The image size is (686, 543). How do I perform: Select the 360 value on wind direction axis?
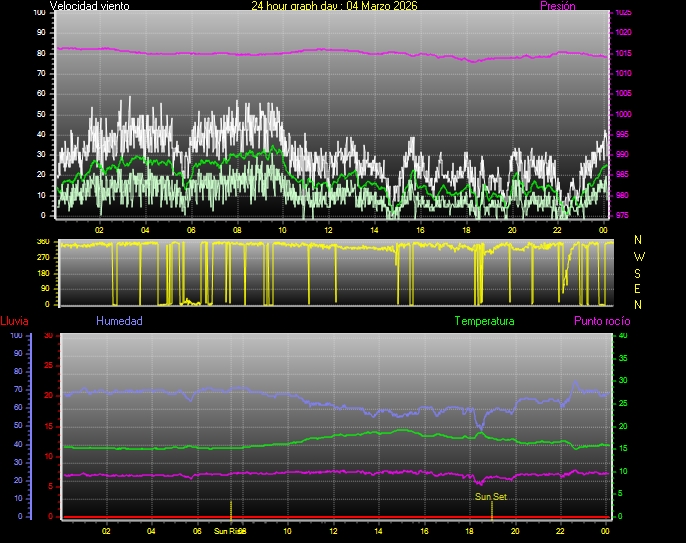42,242
